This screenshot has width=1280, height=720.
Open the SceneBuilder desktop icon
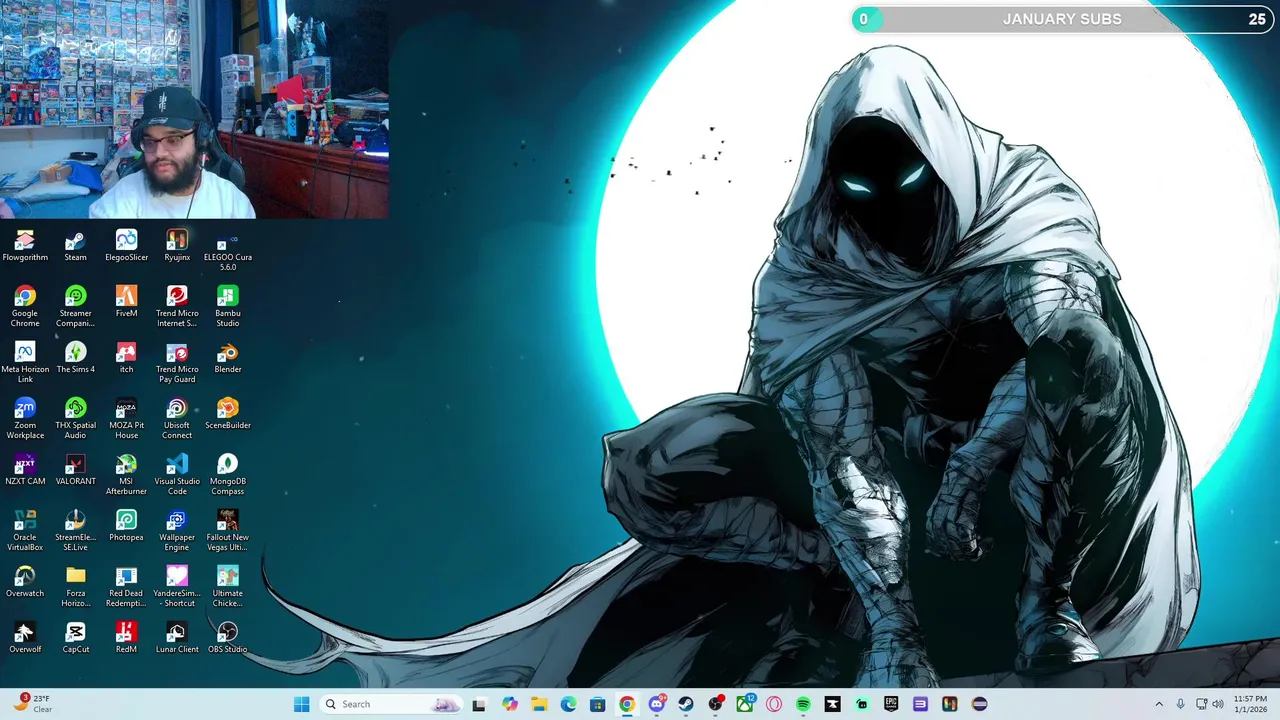pos(228,414)
